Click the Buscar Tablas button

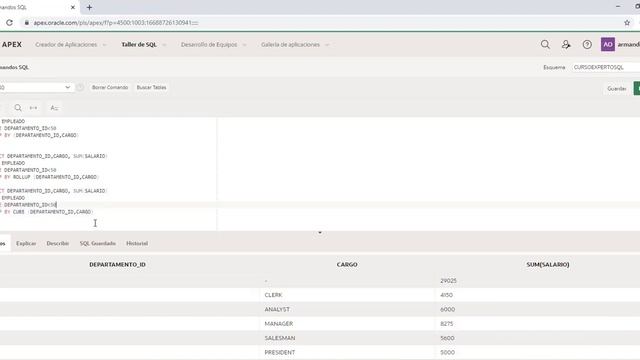pos(151,87)
